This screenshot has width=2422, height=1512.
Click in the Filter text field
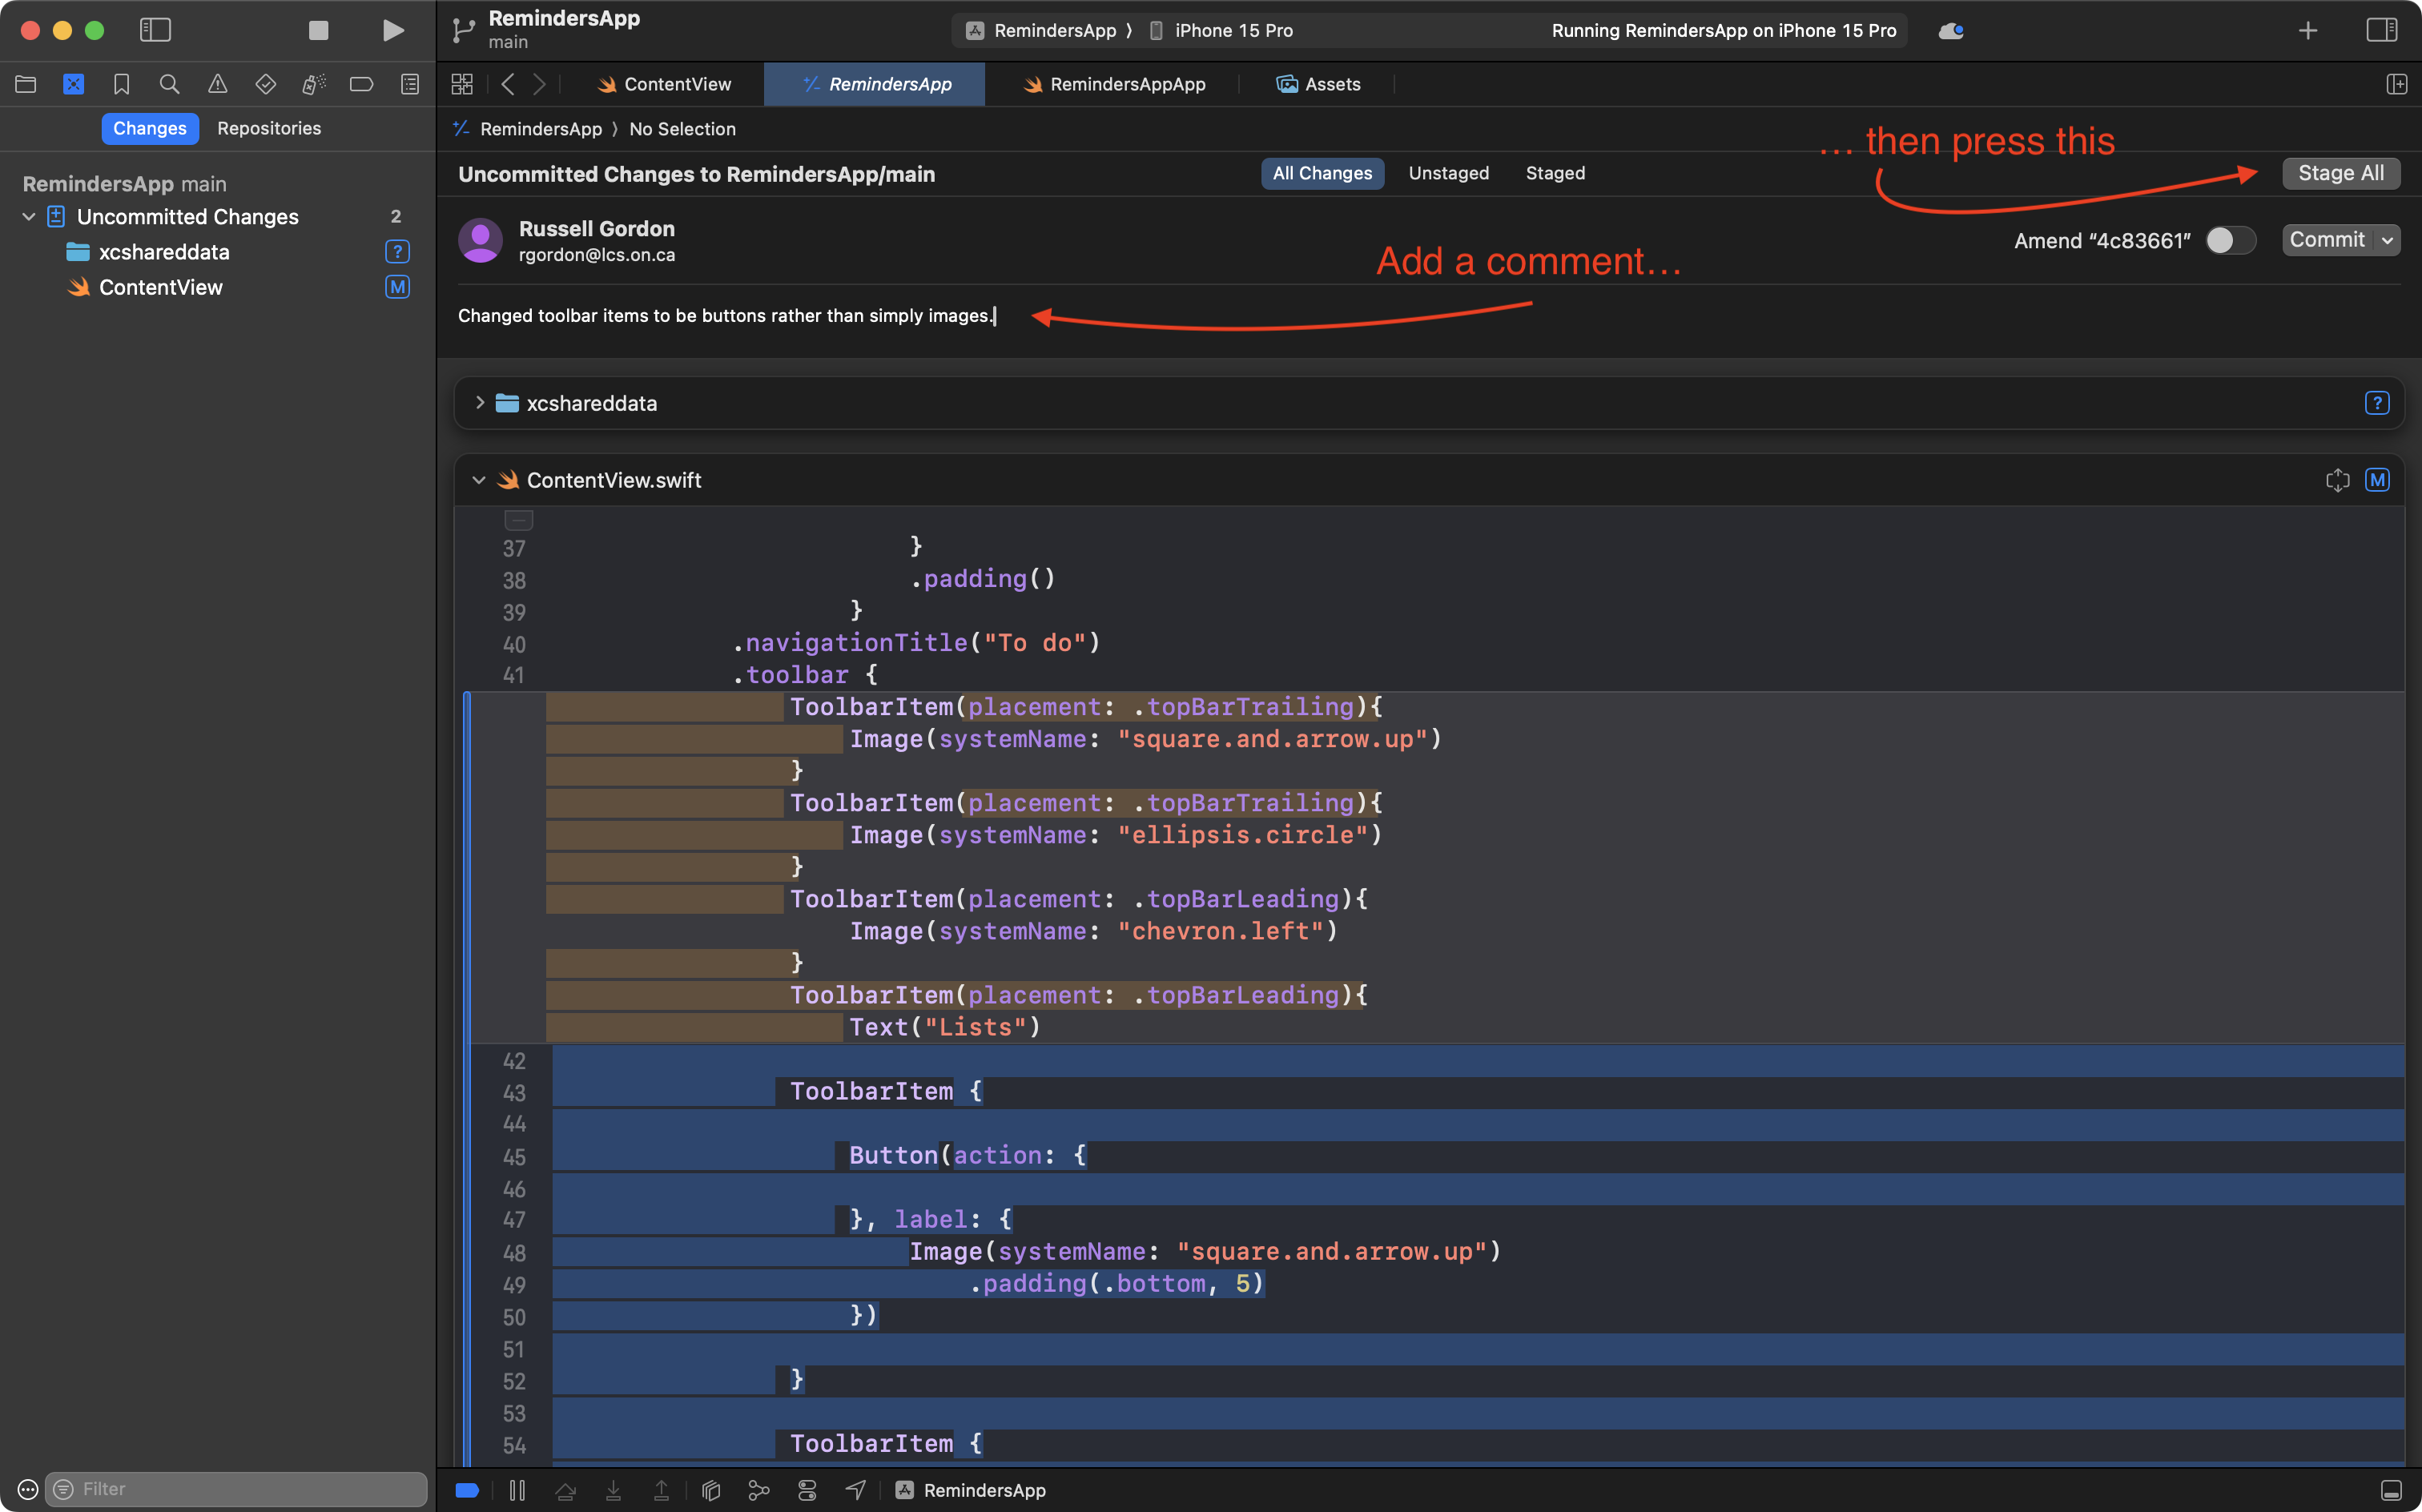click(x=240, y=1489)
